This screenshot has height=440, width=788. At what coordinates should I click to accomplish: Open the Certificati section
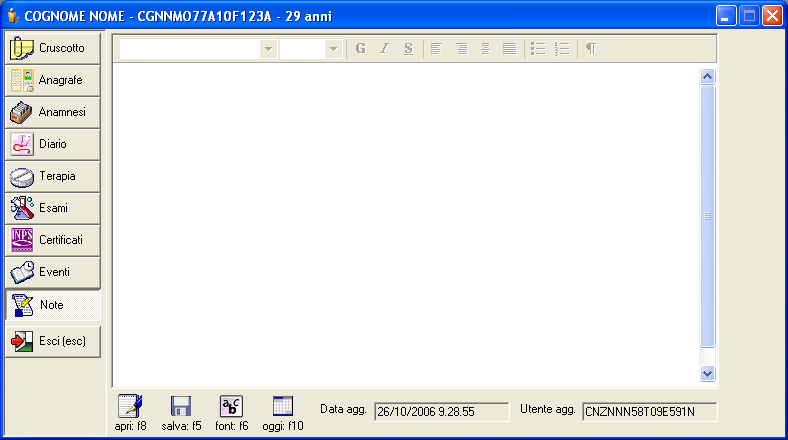[x=53, y=240]
